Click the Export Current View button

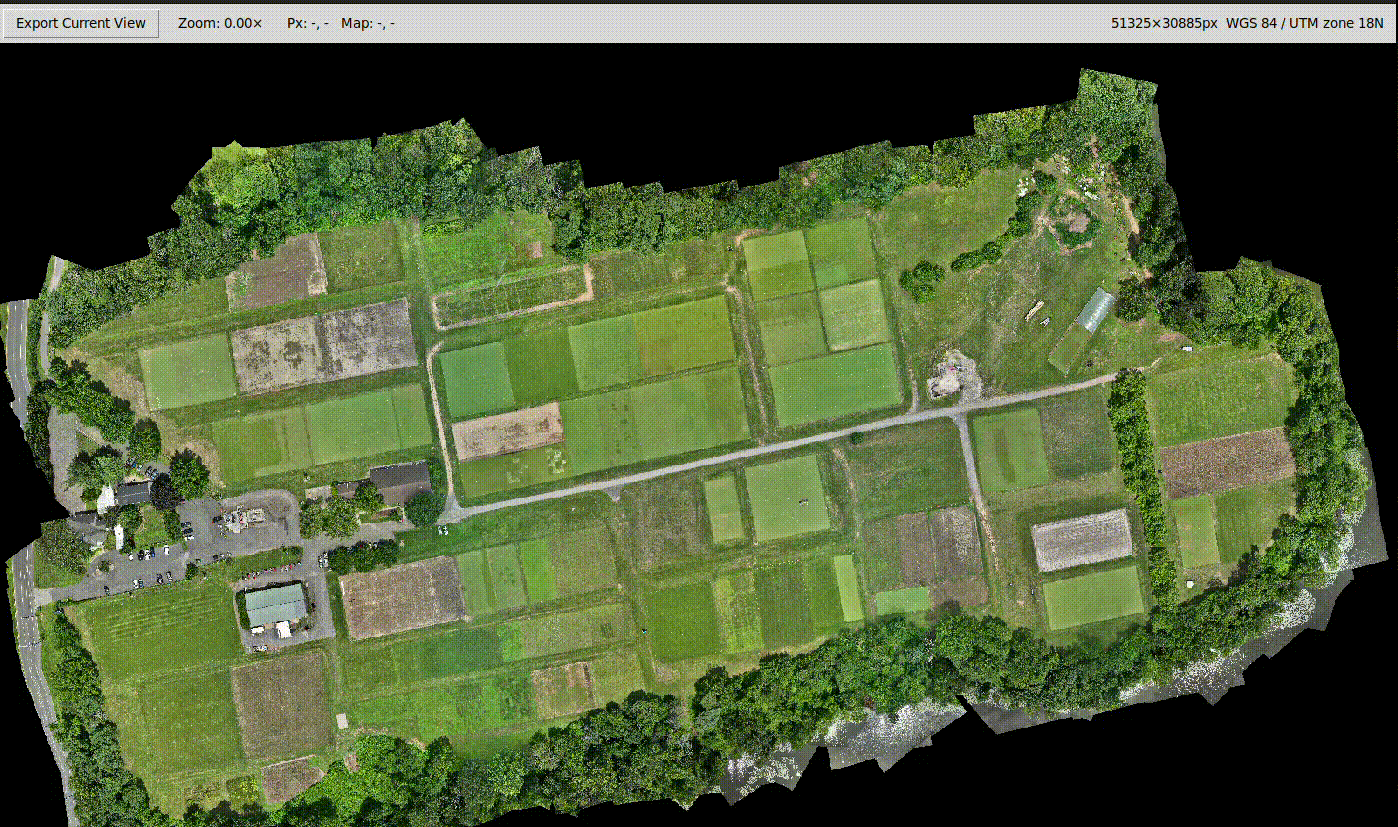pyautogui.click(x=80, y=22)
